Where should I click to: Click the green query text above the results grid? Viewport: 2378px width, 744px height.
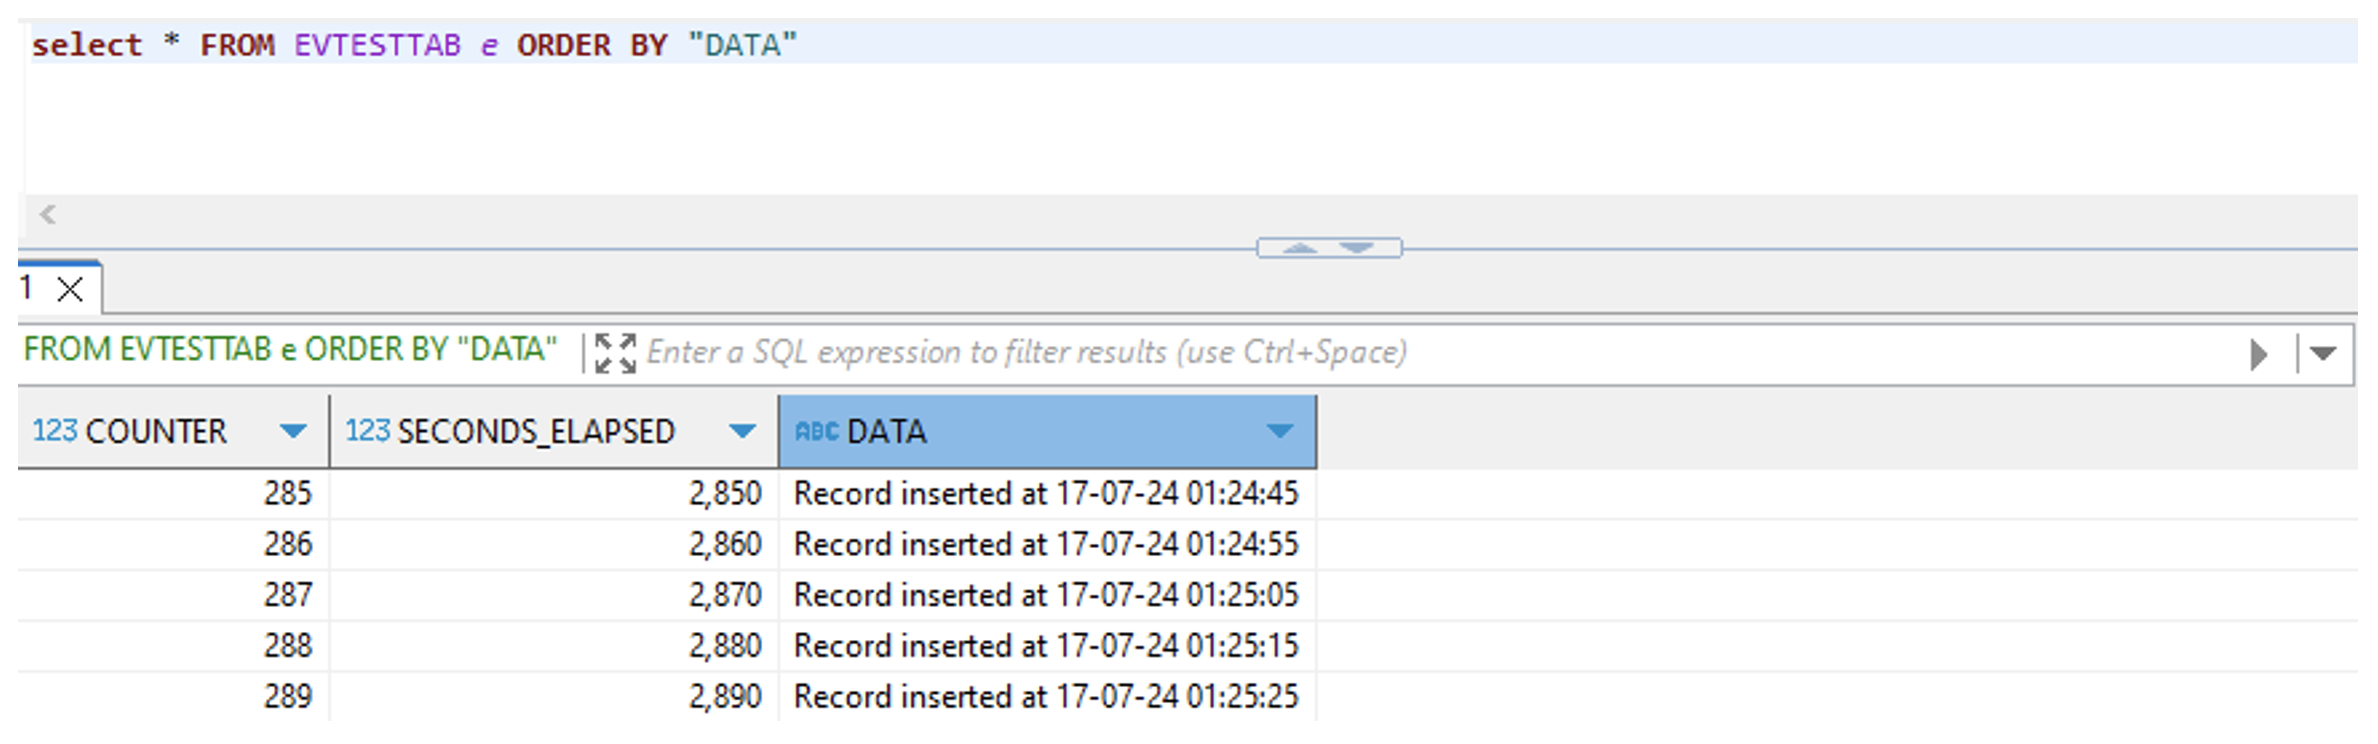point(290,350)
